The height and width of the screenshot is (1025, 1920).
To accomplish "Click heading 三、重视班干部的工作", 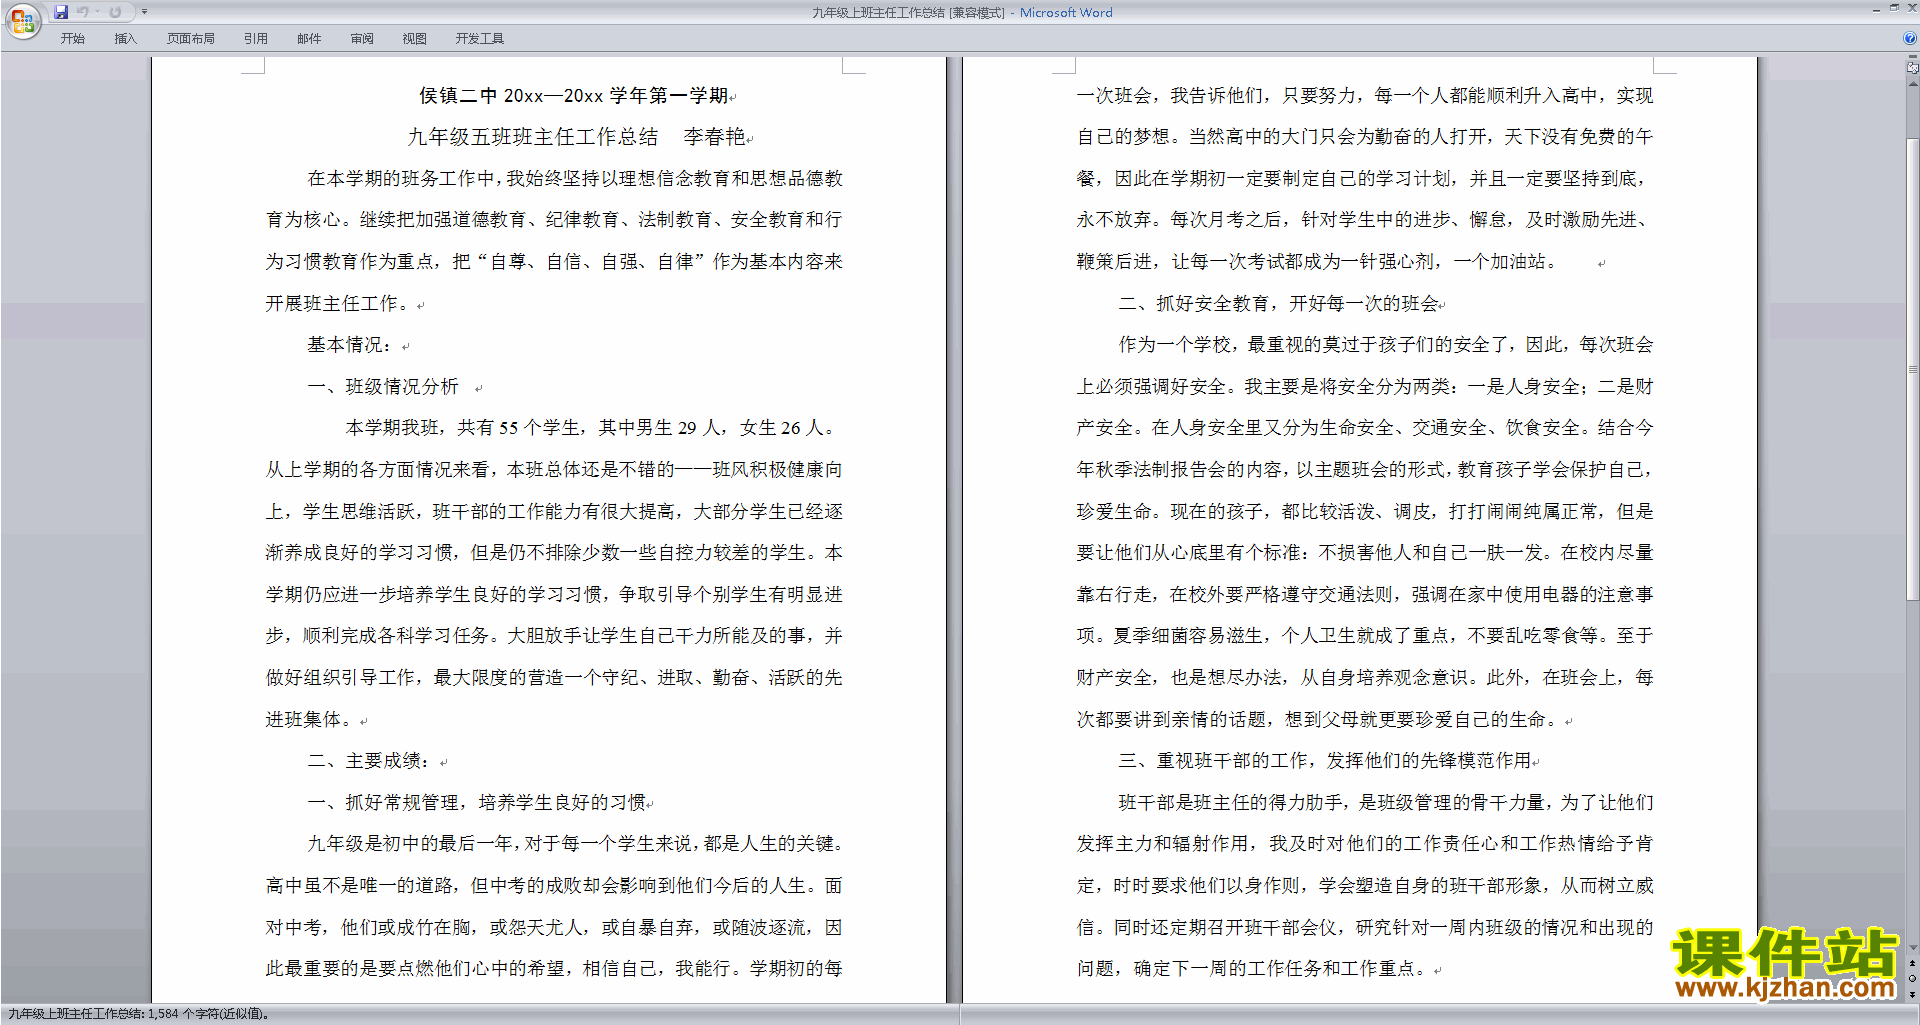I will click(x=1213, y=761).
